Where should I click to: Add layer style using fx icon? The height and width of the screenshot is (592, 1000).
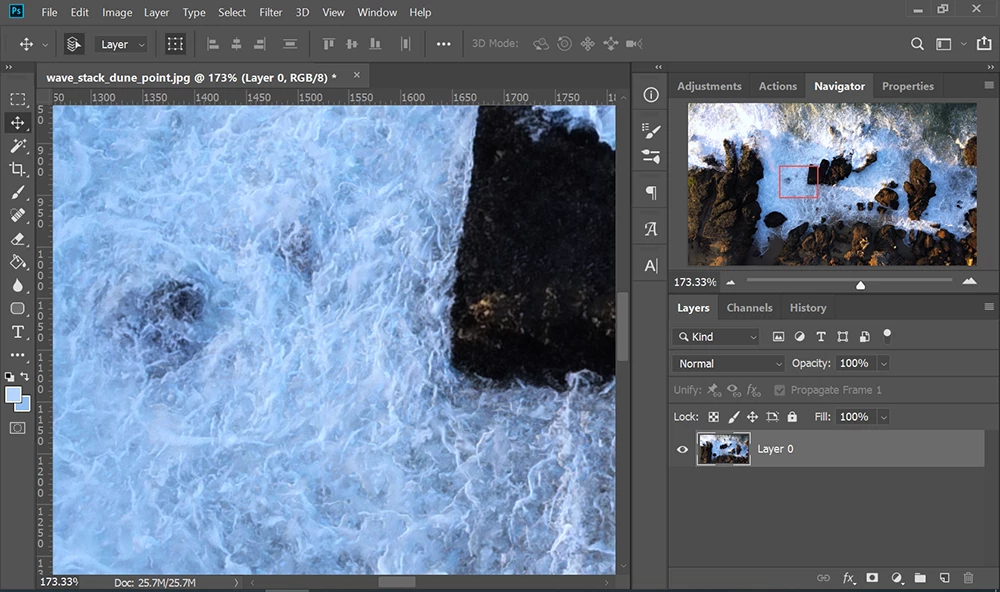(x=848, y=578)
